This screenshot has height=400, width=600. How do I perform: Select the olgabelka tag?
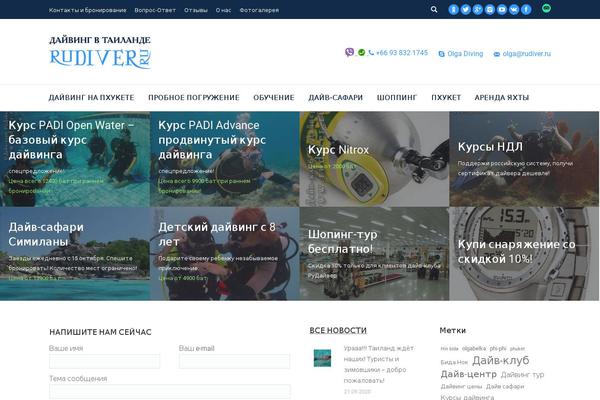(x=474, y=349)
